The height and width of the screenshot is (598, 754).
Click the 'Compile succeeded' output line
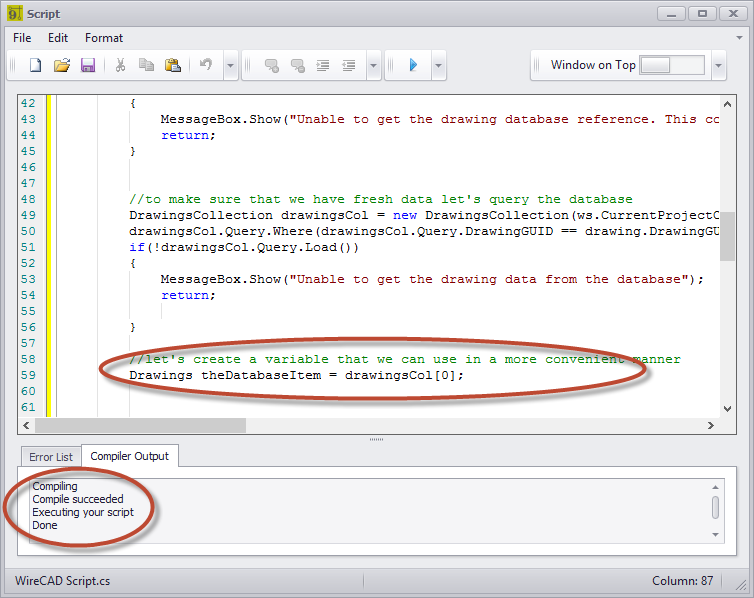click(78, 499)
